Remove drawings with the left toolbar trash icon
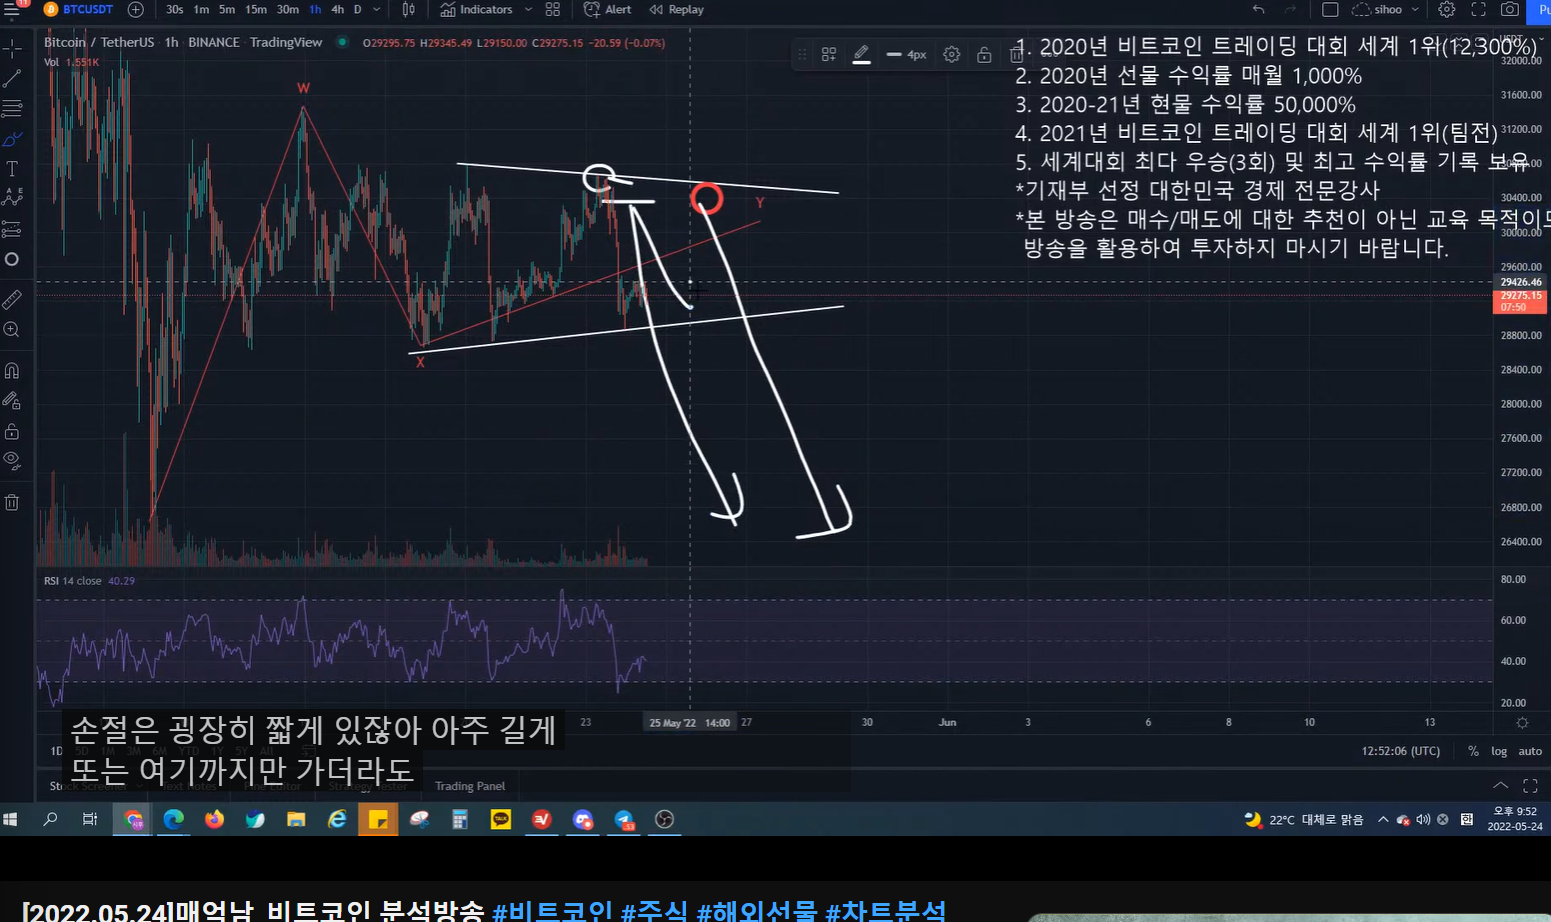Viewport: 1551px width, 922px height. 12,502
